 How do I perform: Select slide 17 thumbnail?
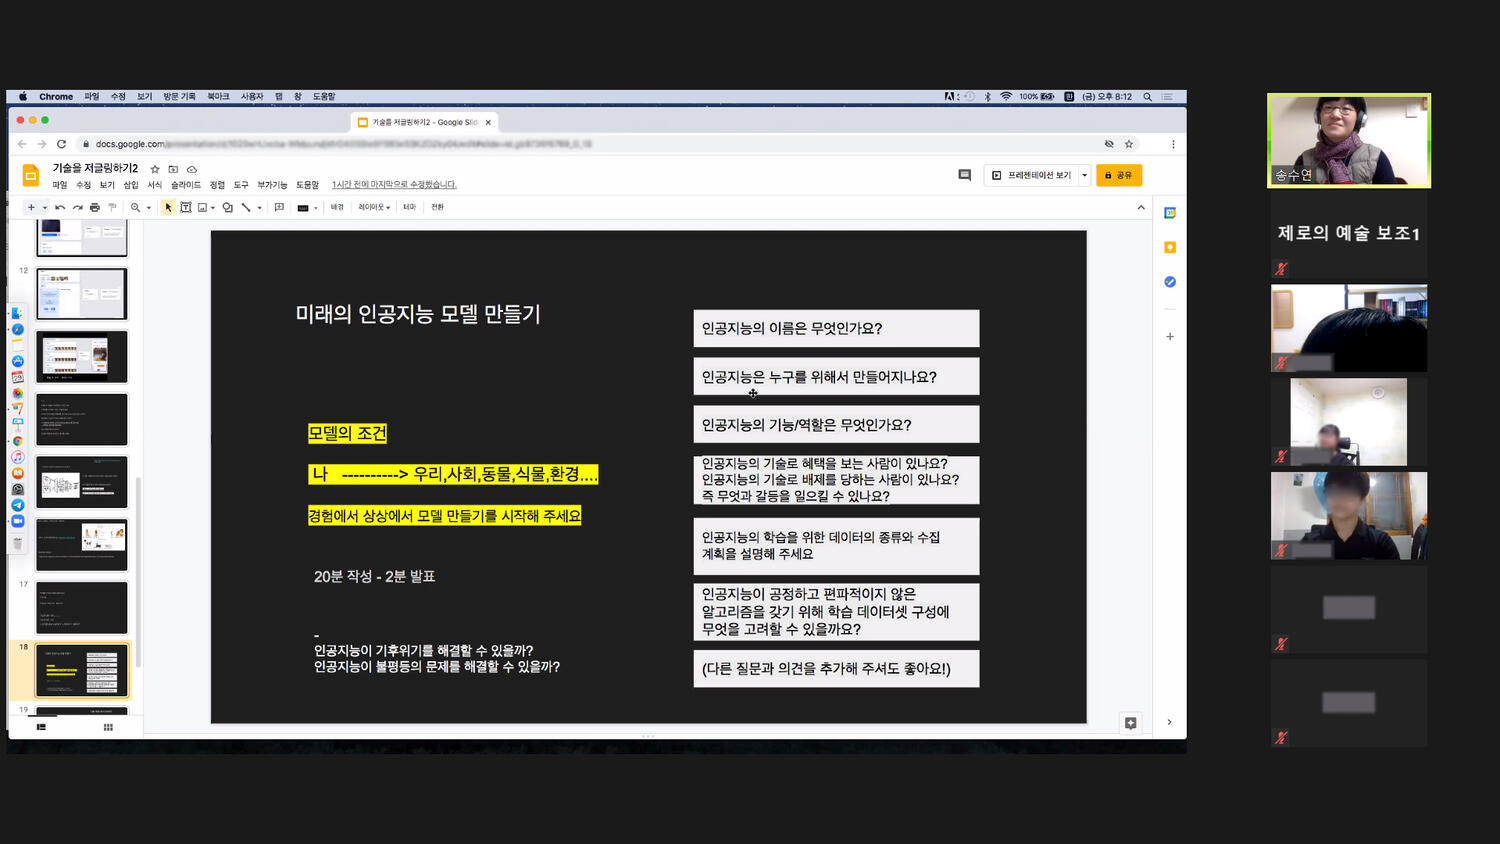(82, 607)
